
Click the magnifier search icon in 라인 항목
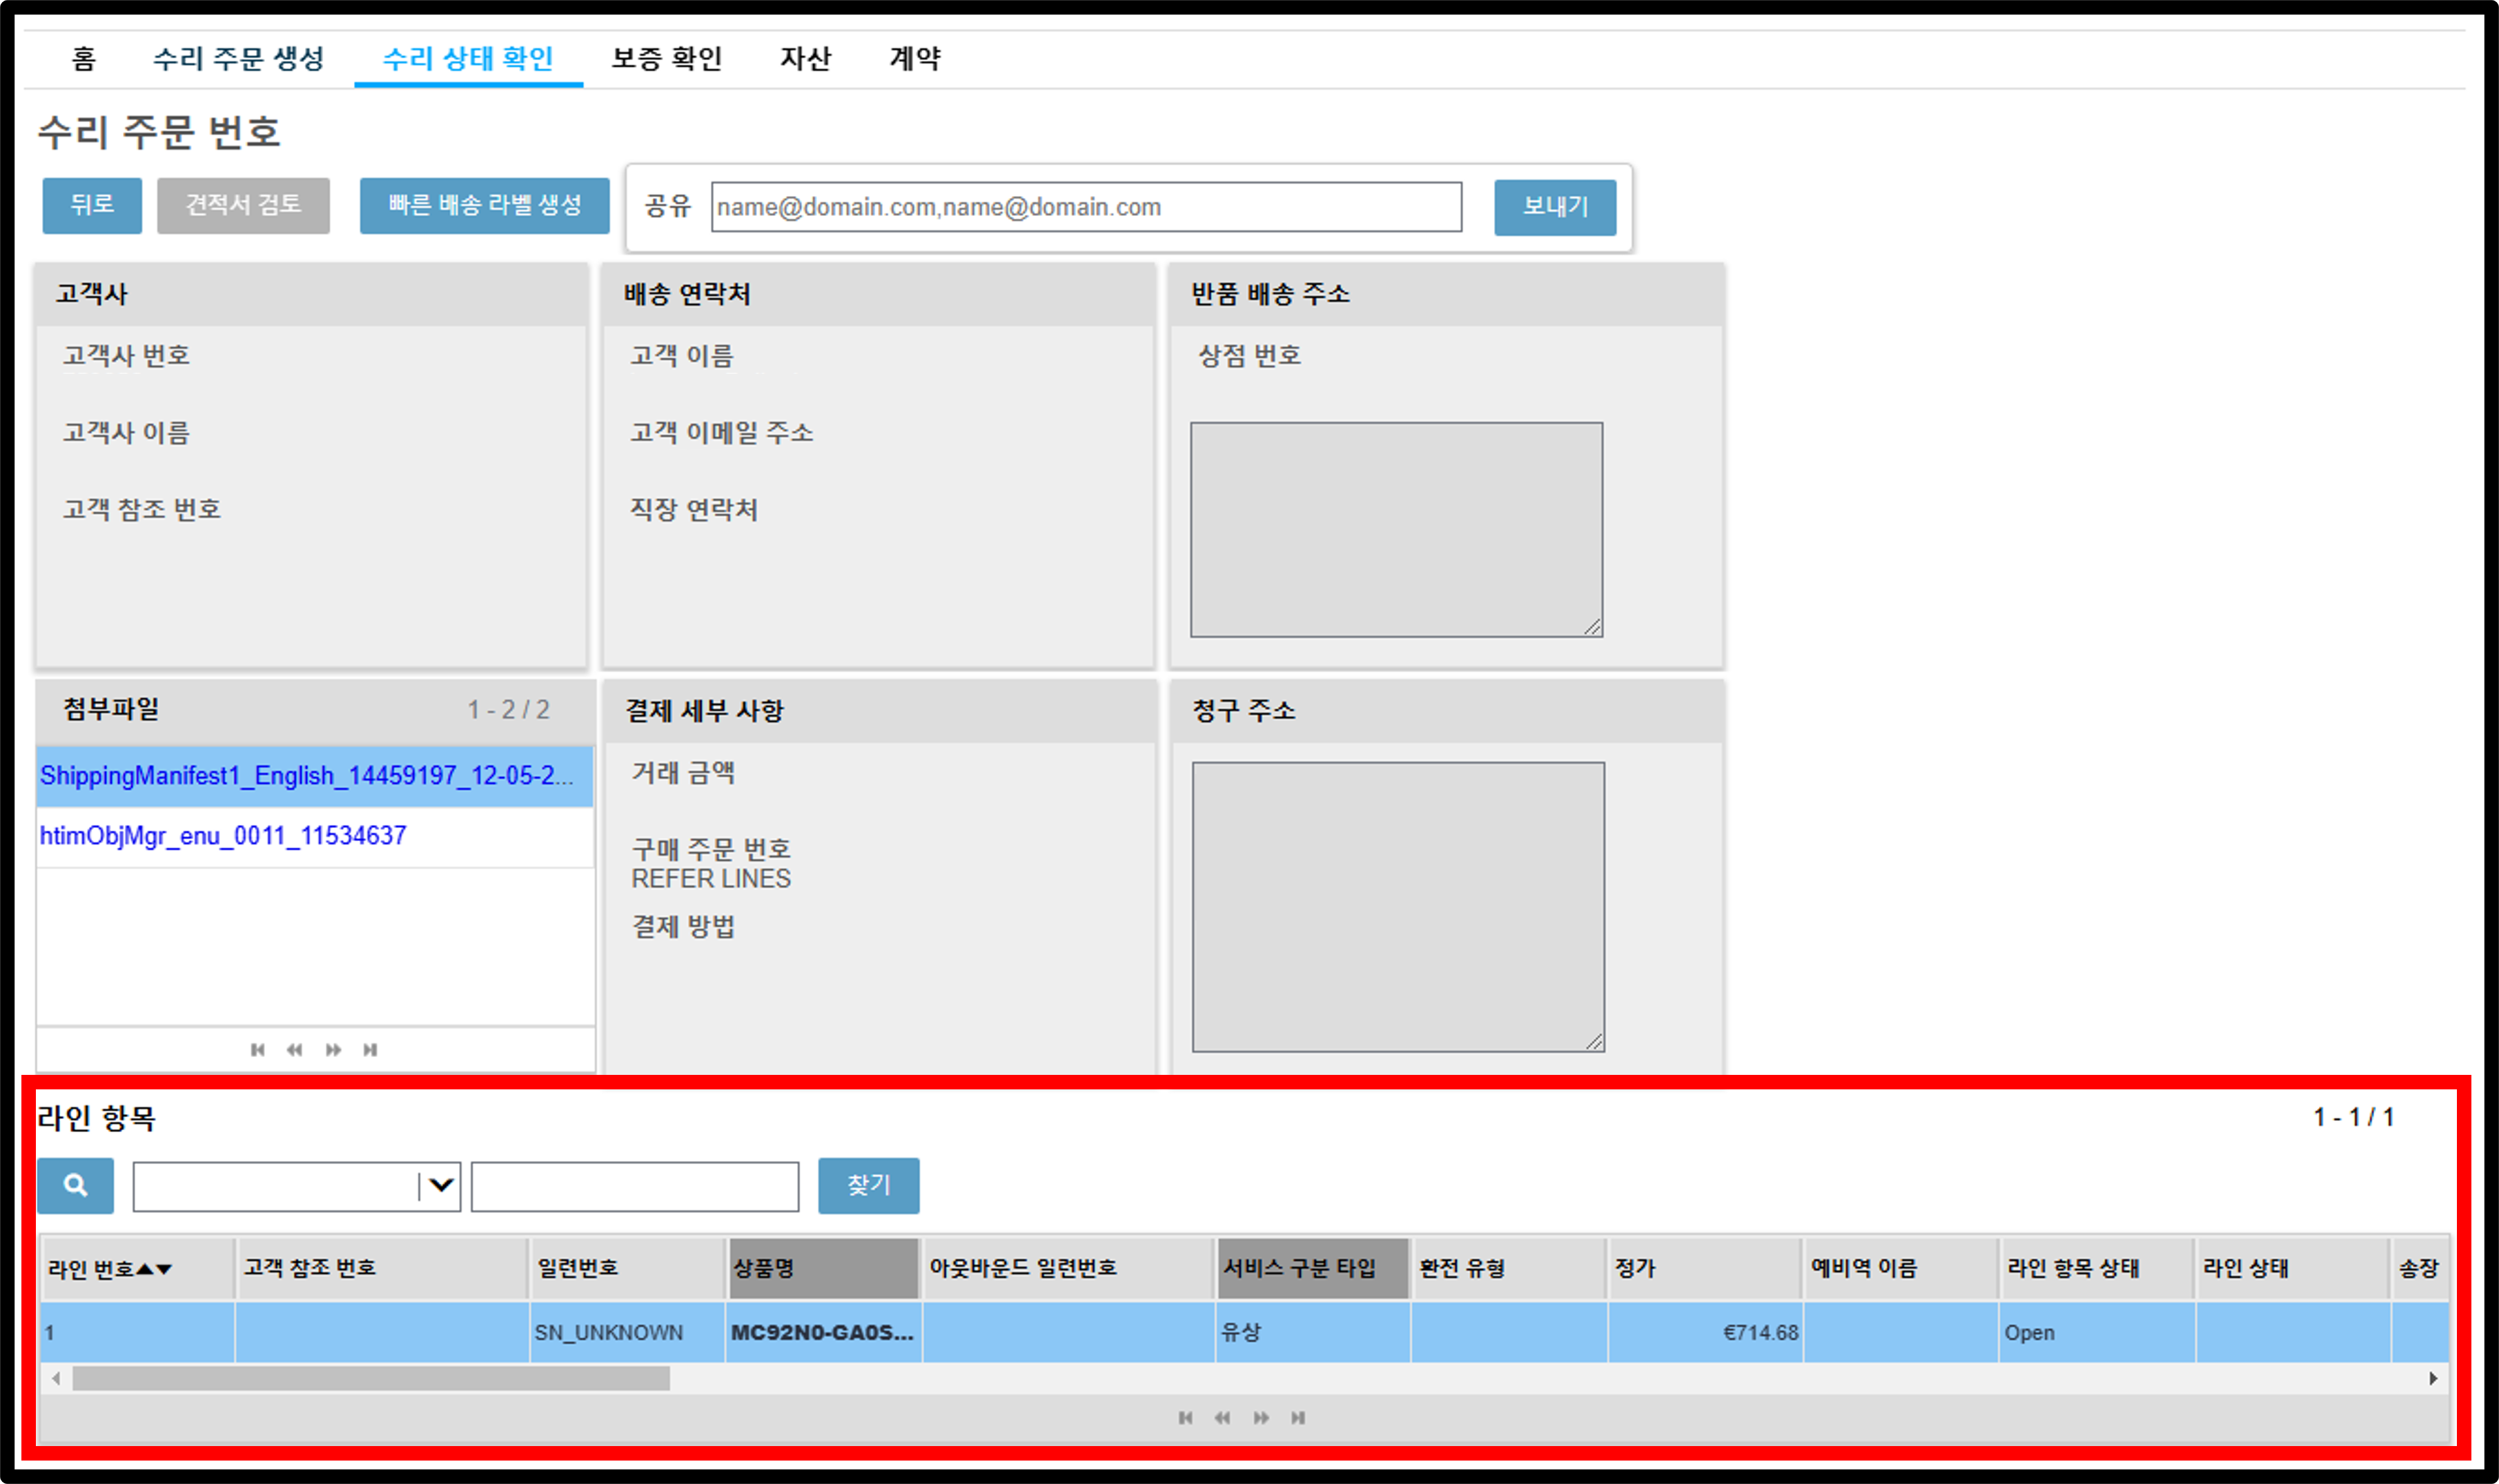point(75,1185)
